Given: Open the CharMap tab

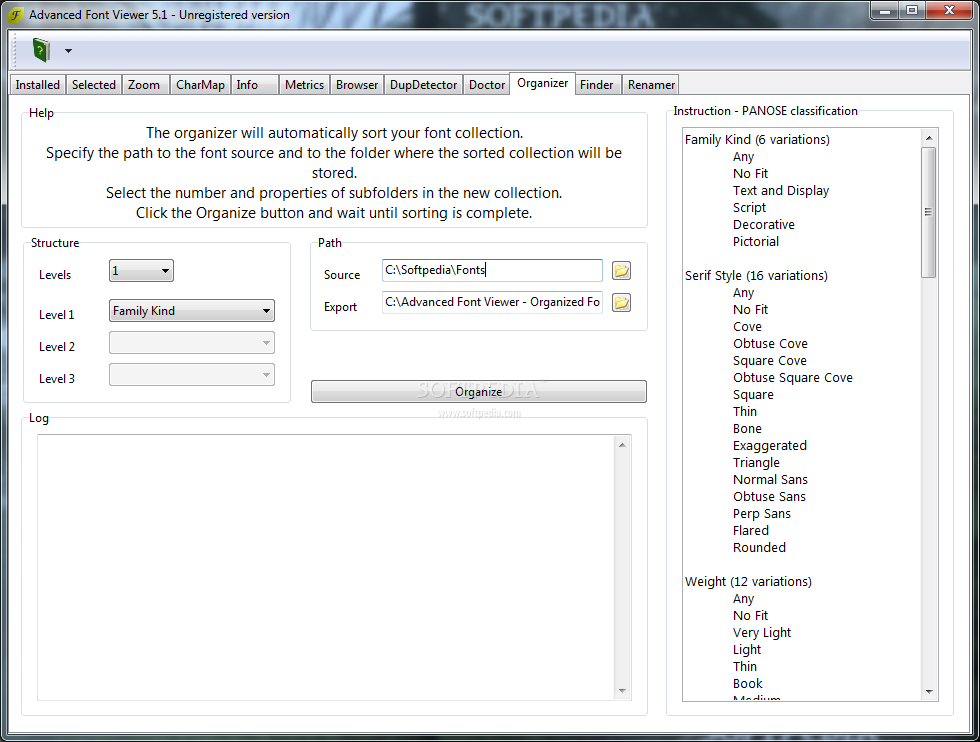Looking at the screenshot, I should [200, 84].
